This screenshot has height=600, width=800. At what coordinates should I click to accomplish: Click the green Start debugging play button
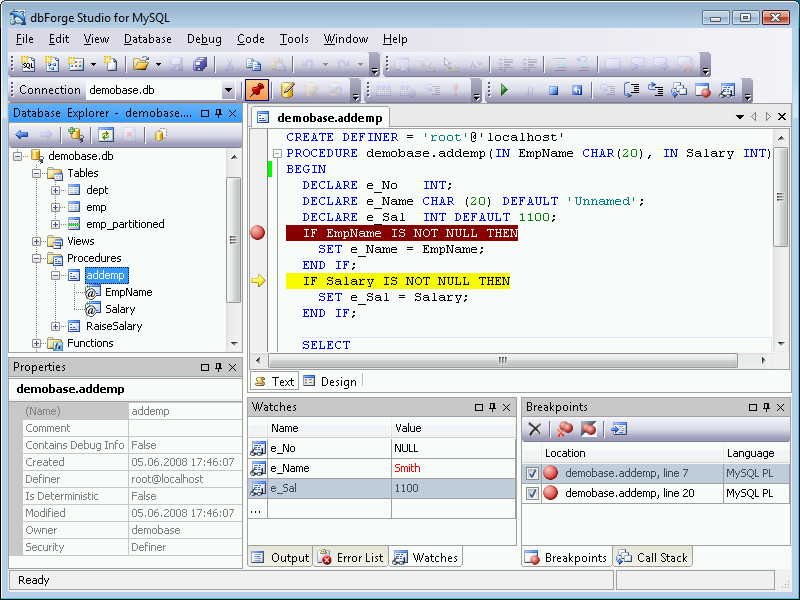[x=504, y=90]
